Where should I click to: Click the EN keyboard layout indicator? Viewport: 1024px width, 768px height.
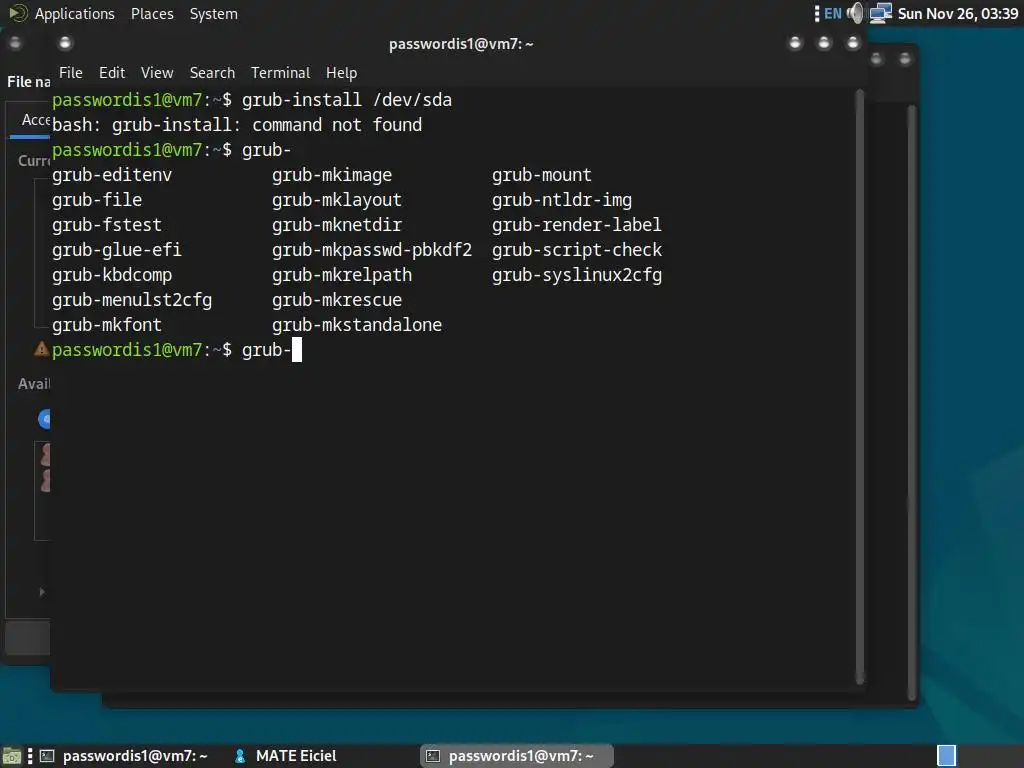pos(833,14)
